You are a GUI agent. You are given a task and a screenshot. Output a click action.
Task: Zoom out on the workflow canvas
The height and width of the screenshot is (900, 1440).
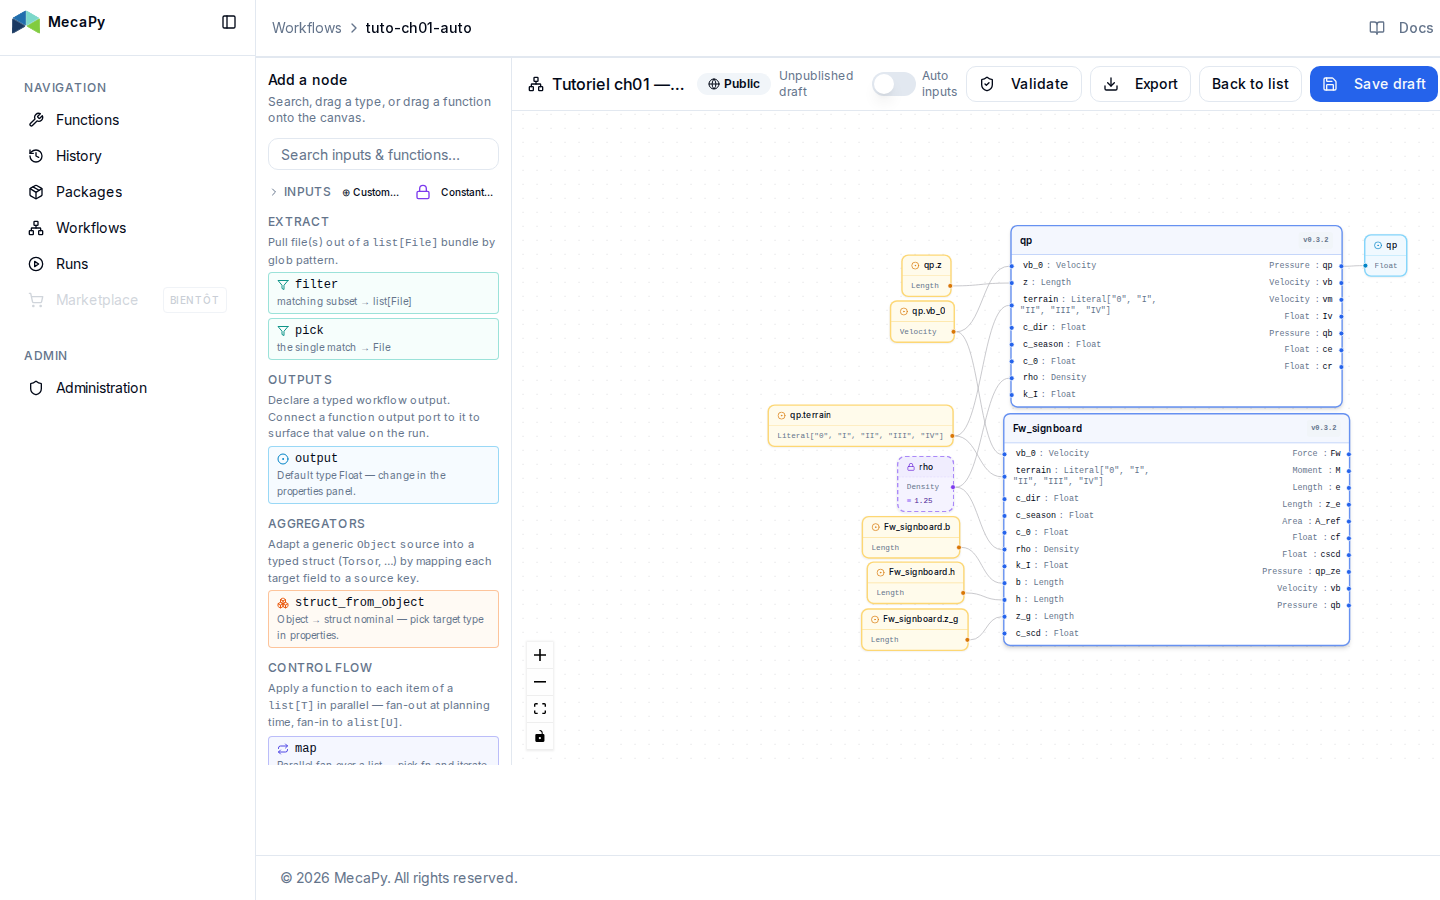[540, 682]
